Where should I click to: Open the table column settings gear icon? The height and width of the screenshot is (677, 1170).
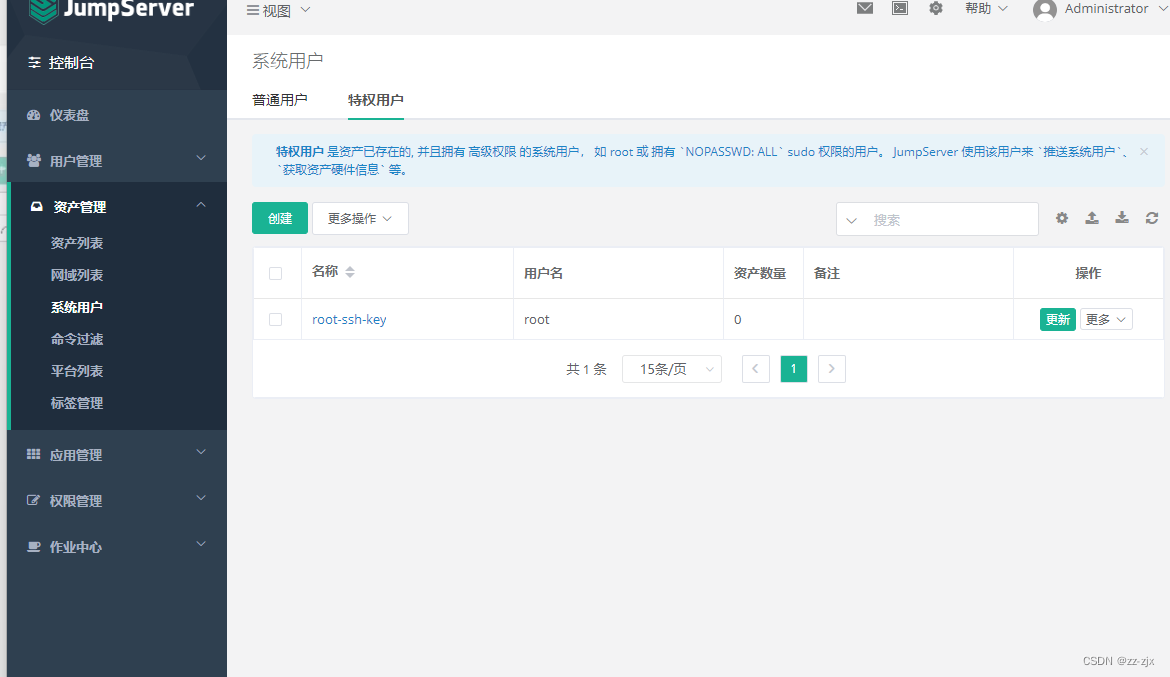pyautogui.click(x=1061, y=217)
